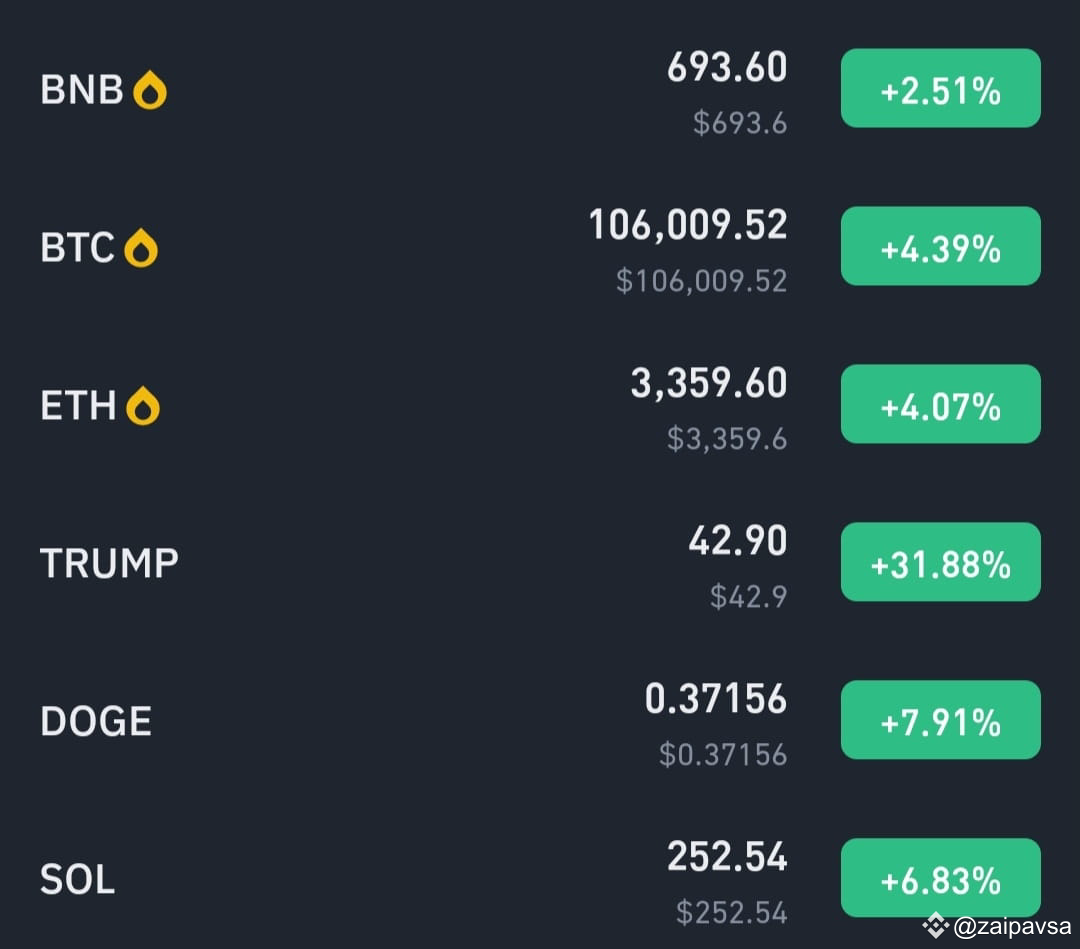Toggle the +4.07% change button

(940, 404)
